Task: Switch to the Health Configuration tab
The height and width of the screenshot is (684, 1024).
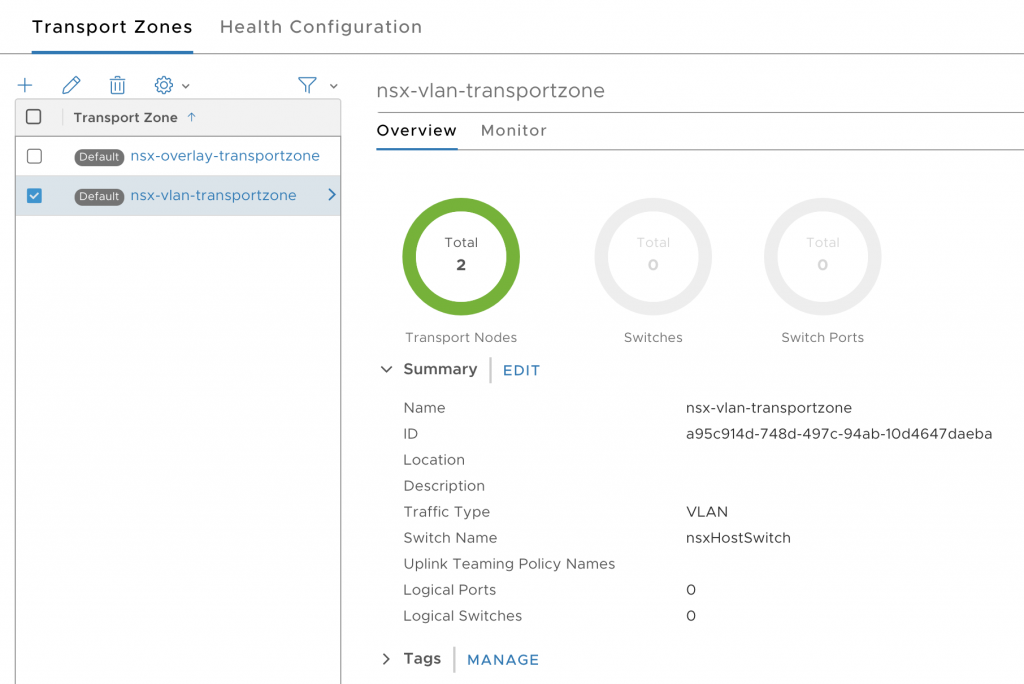Action: [321, 27]
